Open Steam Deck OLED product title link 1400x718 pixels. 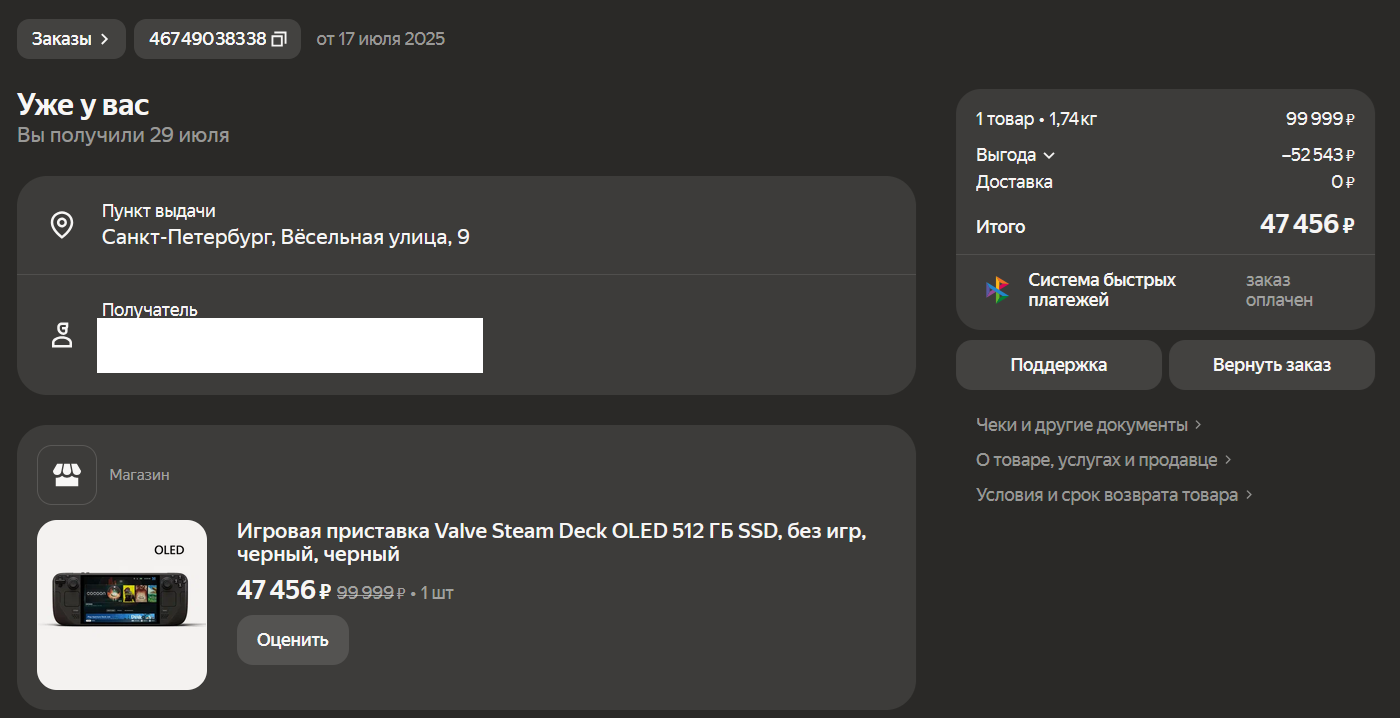point(552,542)
